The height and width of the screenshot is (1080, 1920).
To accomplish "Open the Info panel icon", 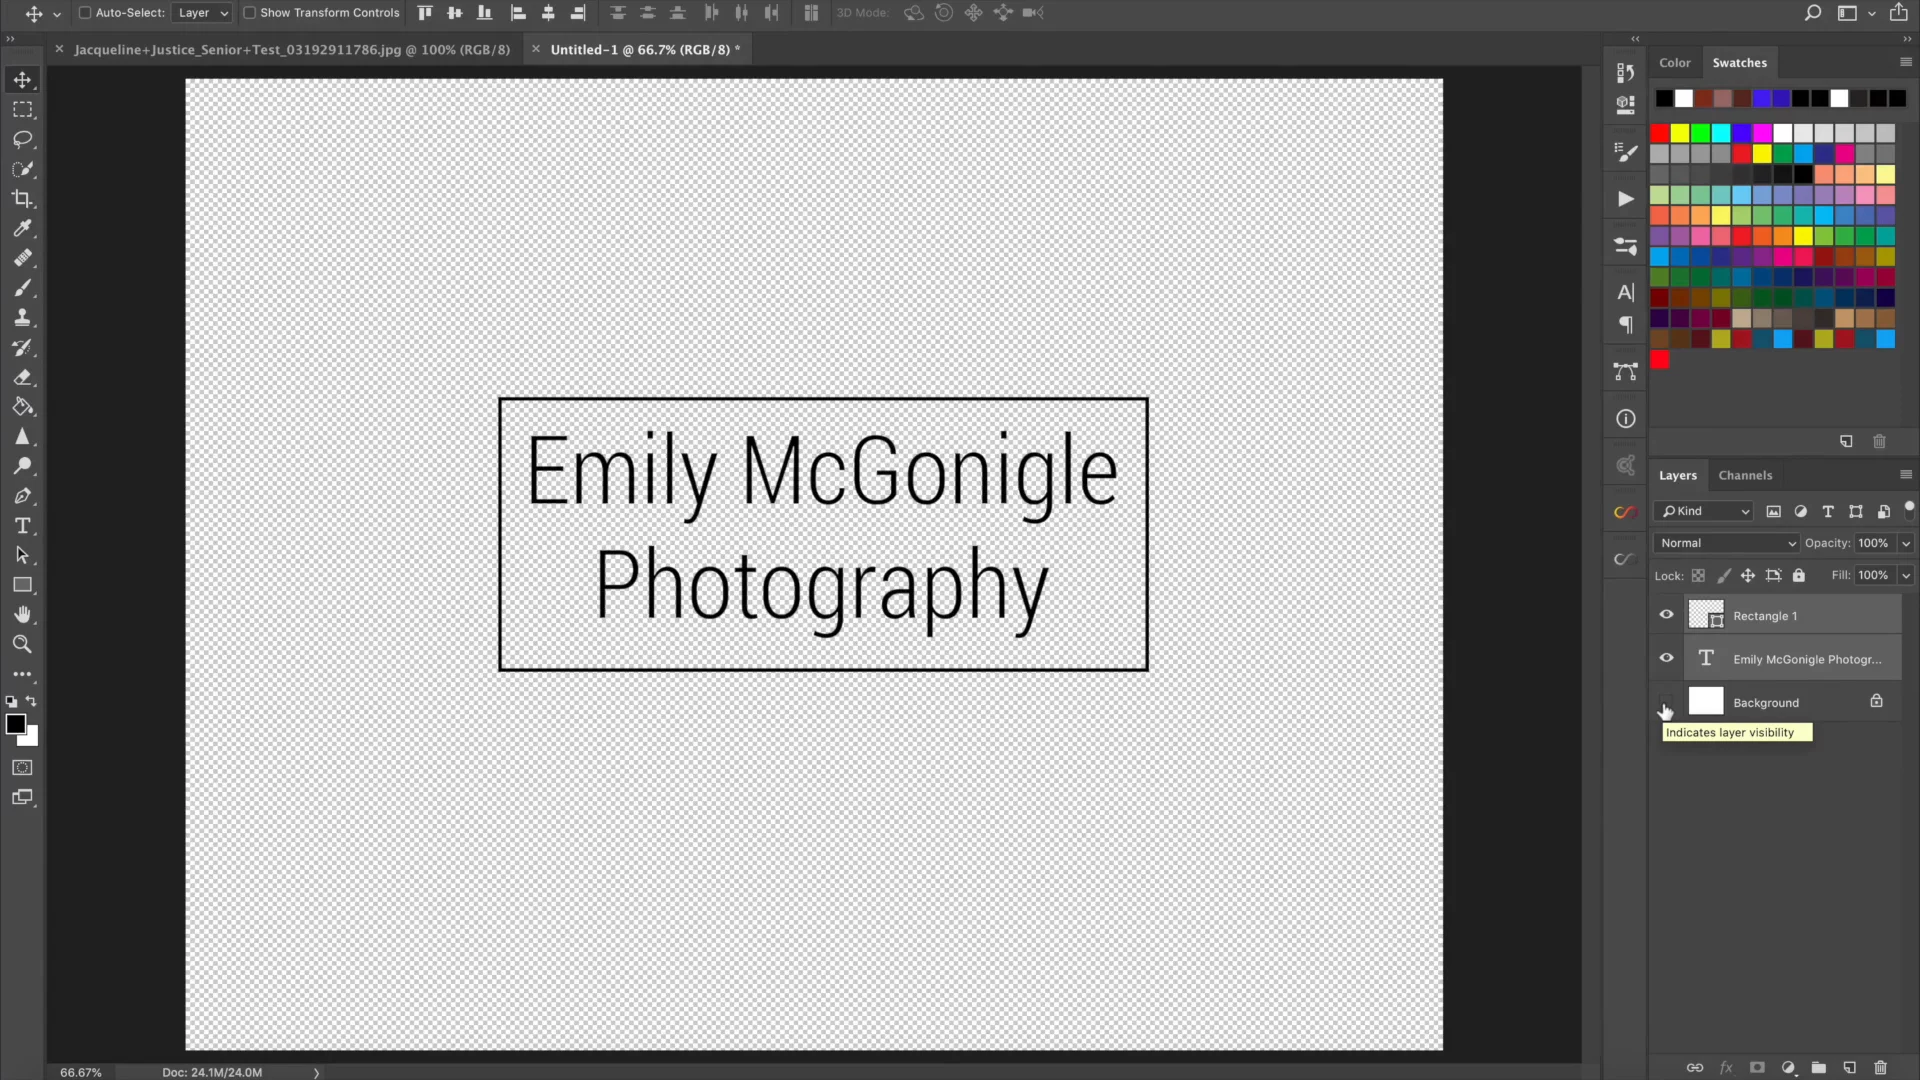I will coord(1626,419).
